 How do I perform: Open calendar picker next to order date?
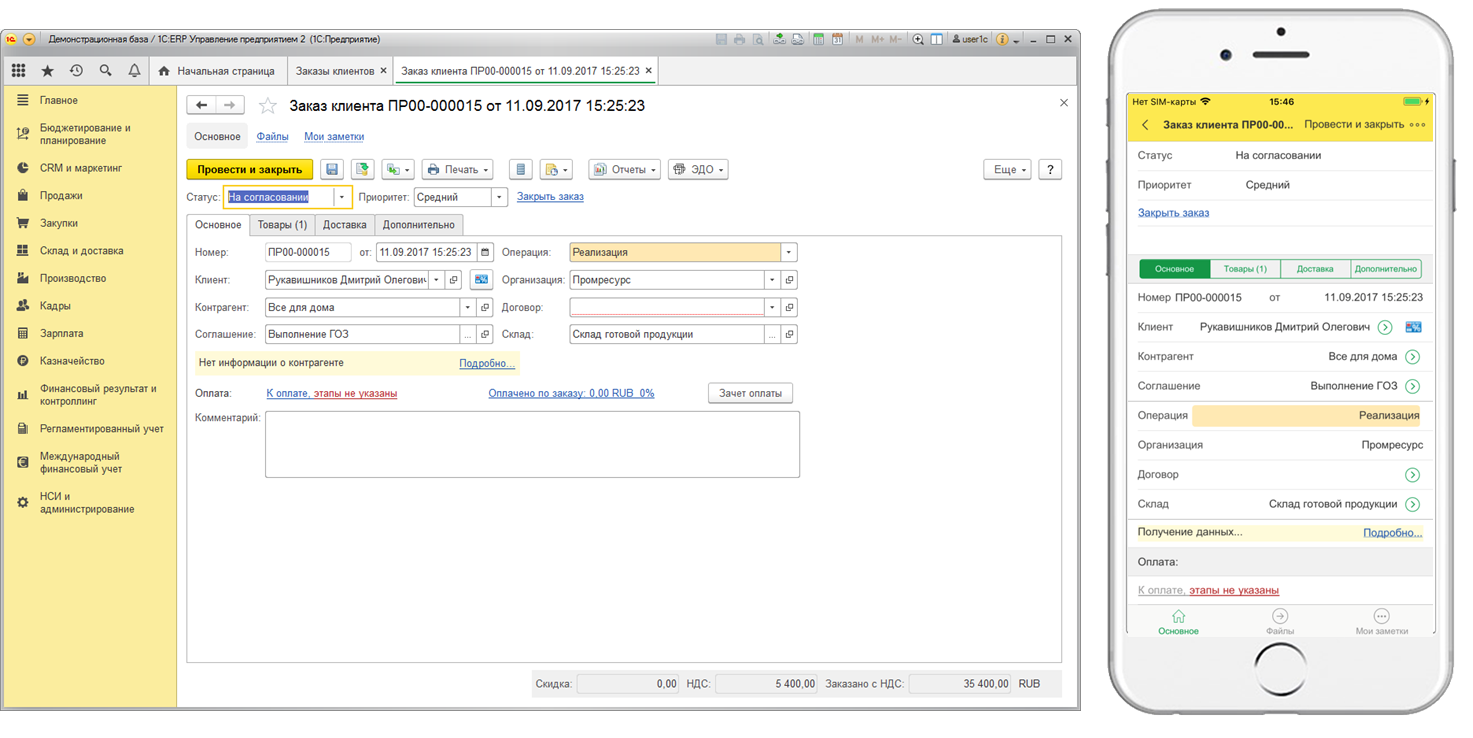tap(485, 253)
